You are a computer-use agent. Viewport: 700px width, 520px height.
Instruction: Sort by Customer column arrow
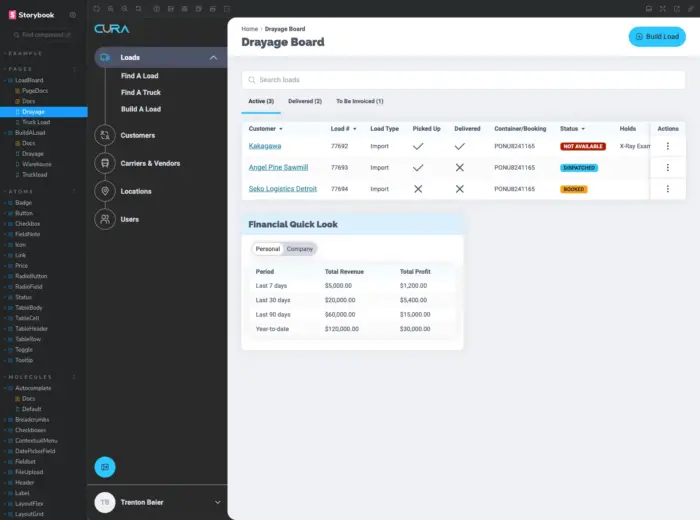click(x=281, y=129)
